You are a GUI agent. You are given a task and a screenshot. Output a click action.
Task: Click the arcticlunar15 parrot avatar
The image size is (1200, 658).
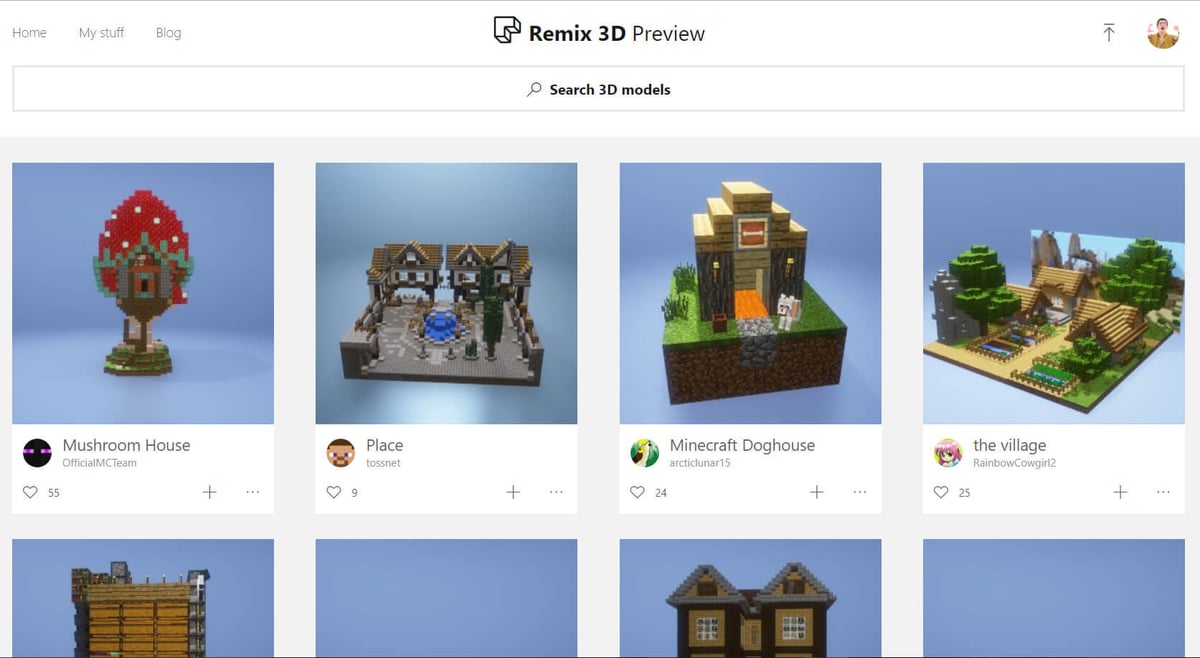pyautogui.click(x=644, y=453)
